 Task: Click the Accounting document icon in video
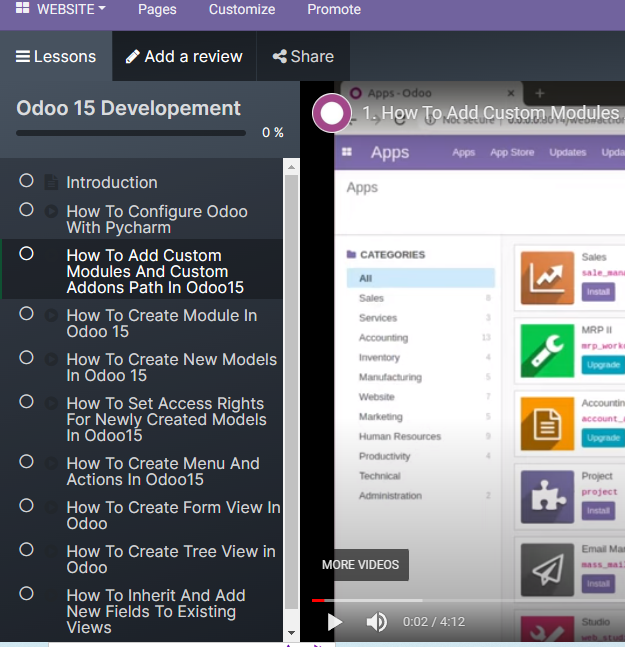coord(547,424)
